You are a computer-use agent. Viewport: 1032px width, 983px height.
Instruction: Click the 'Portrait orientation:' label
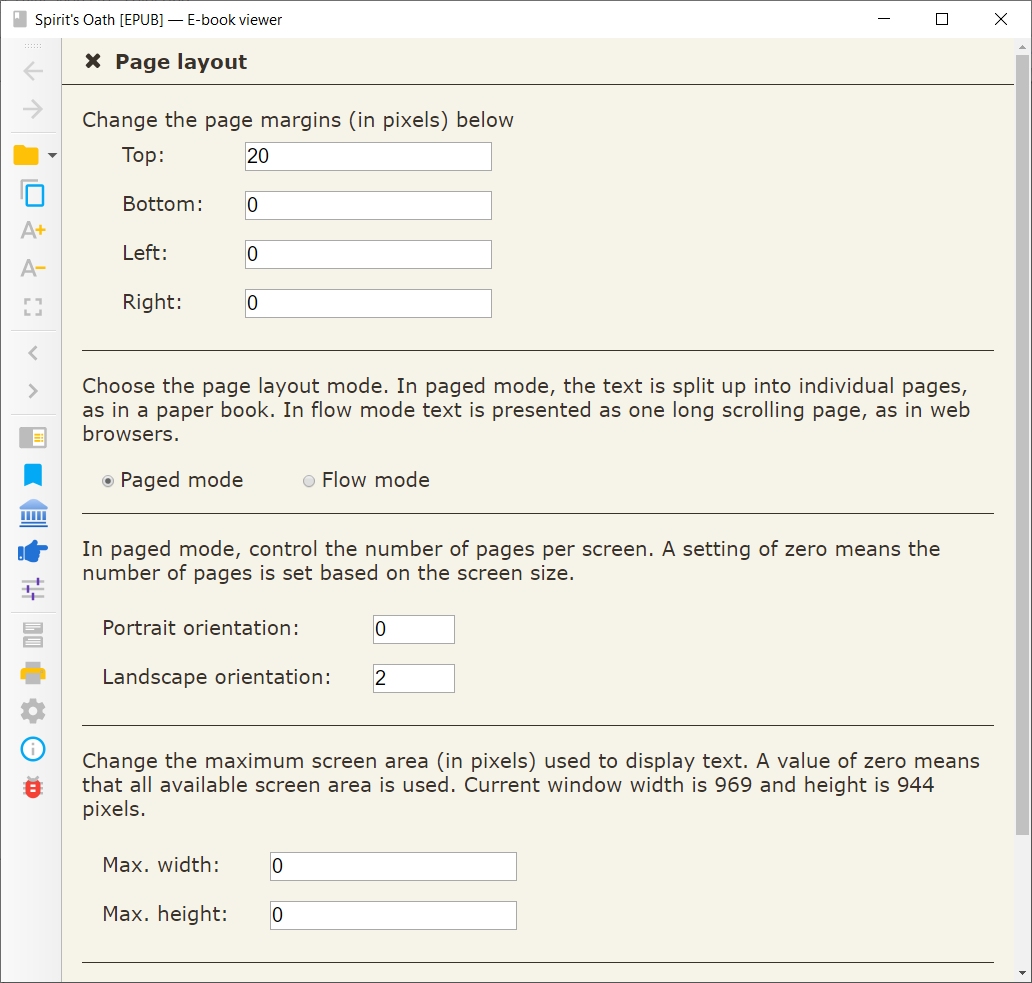tap(201, 628)
